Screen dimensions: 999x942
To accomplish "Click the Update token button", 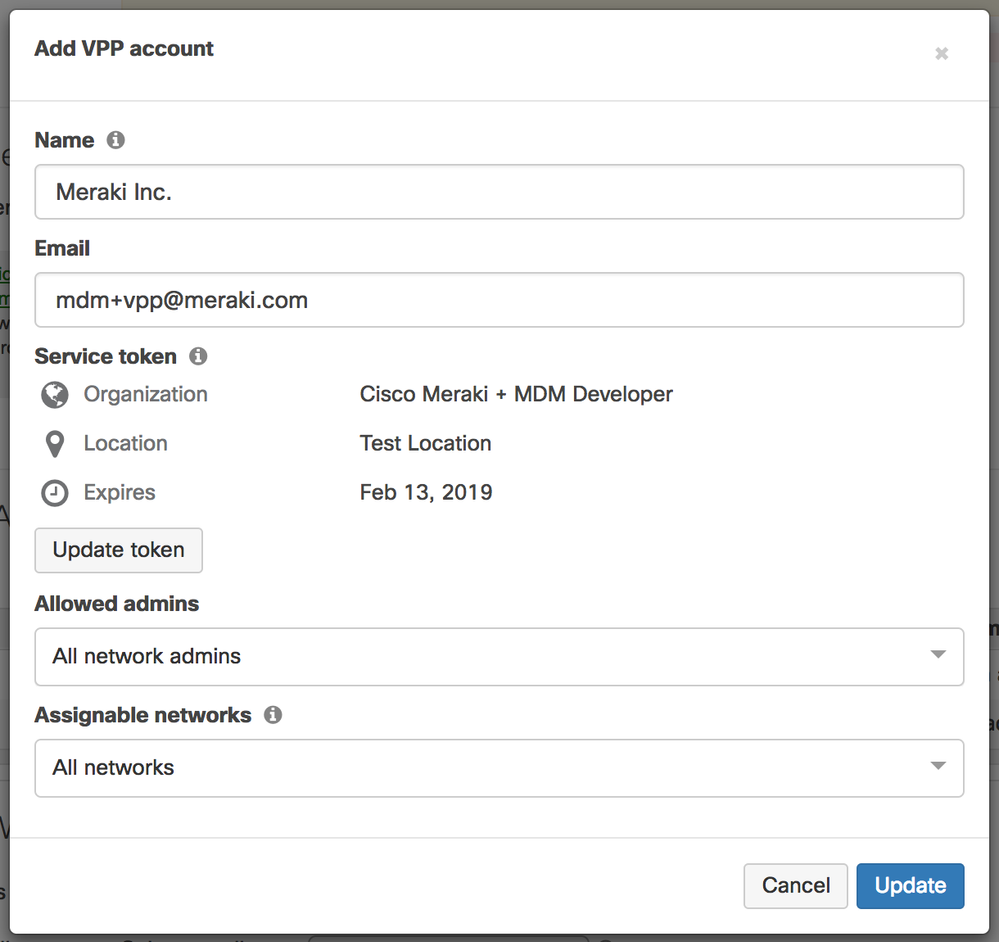I will 119,550.
